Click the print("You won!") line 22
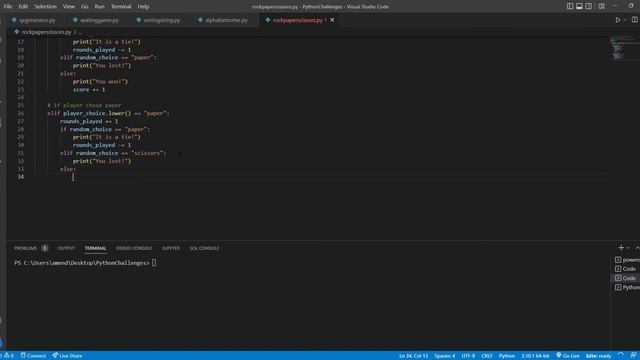 (x=100, y=81)
